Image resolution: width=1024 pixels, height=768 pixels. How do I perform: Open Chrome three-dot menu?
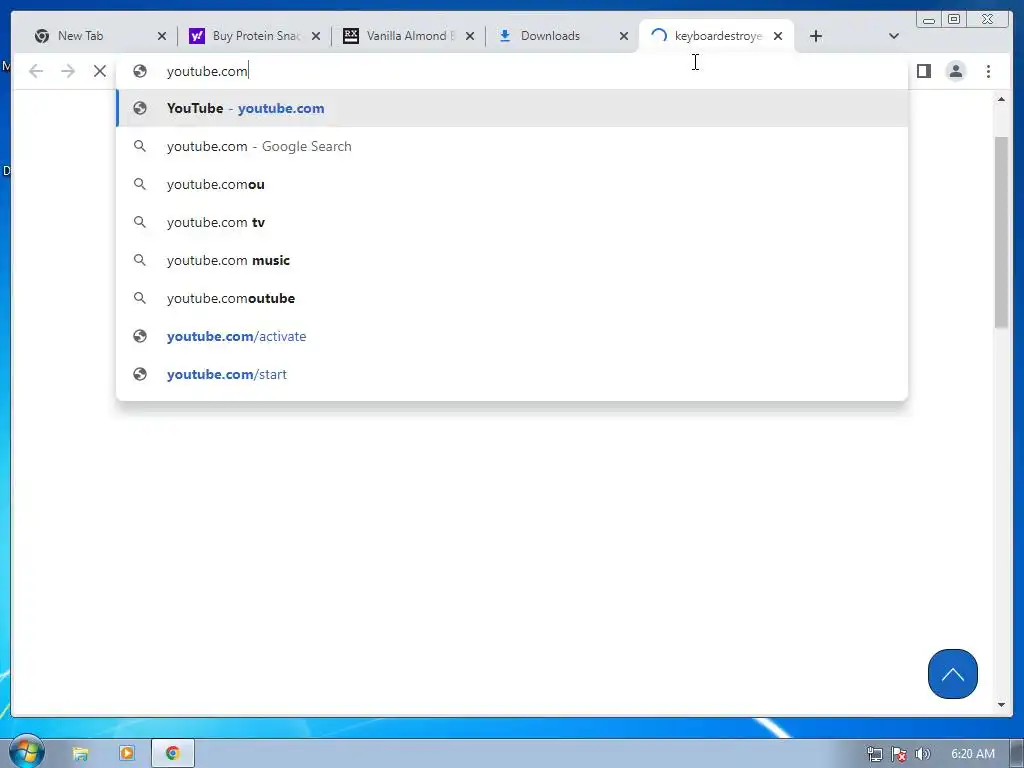point(988,71)
